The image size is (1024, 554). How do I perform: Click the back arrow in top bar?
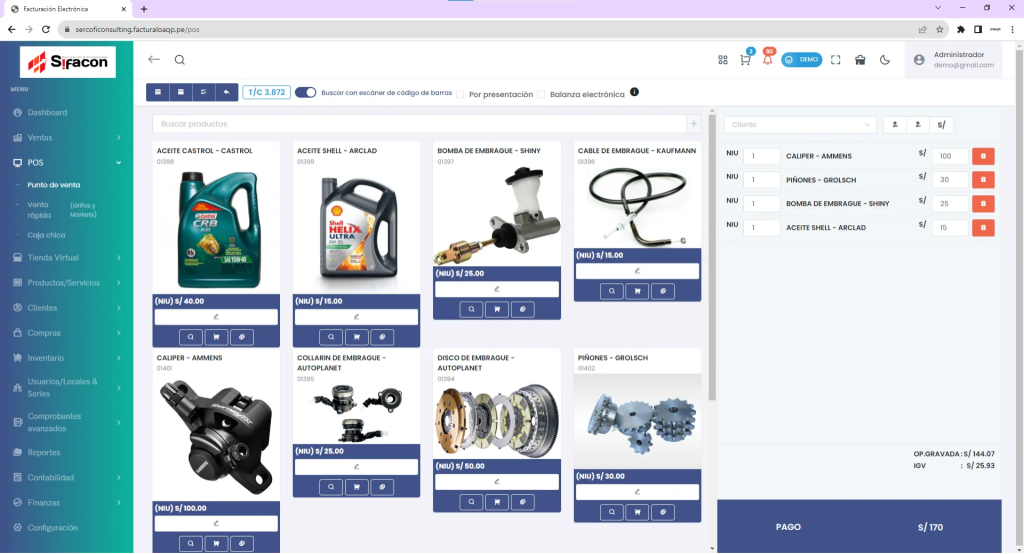pos(154,60)
